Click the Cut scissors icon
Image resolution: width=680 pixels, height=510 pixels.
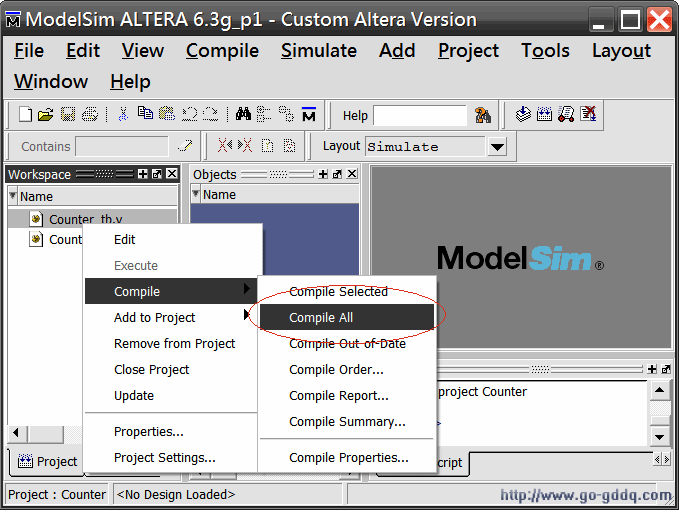(x=123, y=114)
